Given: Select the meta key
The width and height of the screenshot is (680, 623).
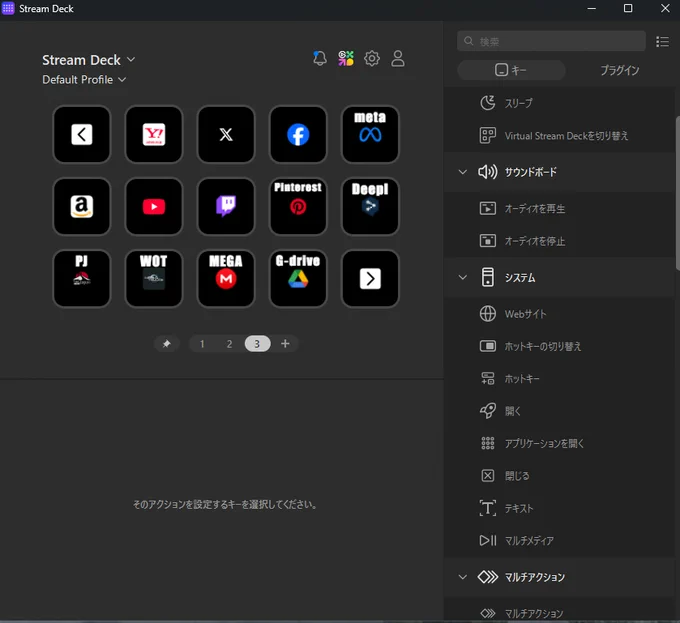Looking at the screenshot, I should pyautogui.click(x=370, y=134).
